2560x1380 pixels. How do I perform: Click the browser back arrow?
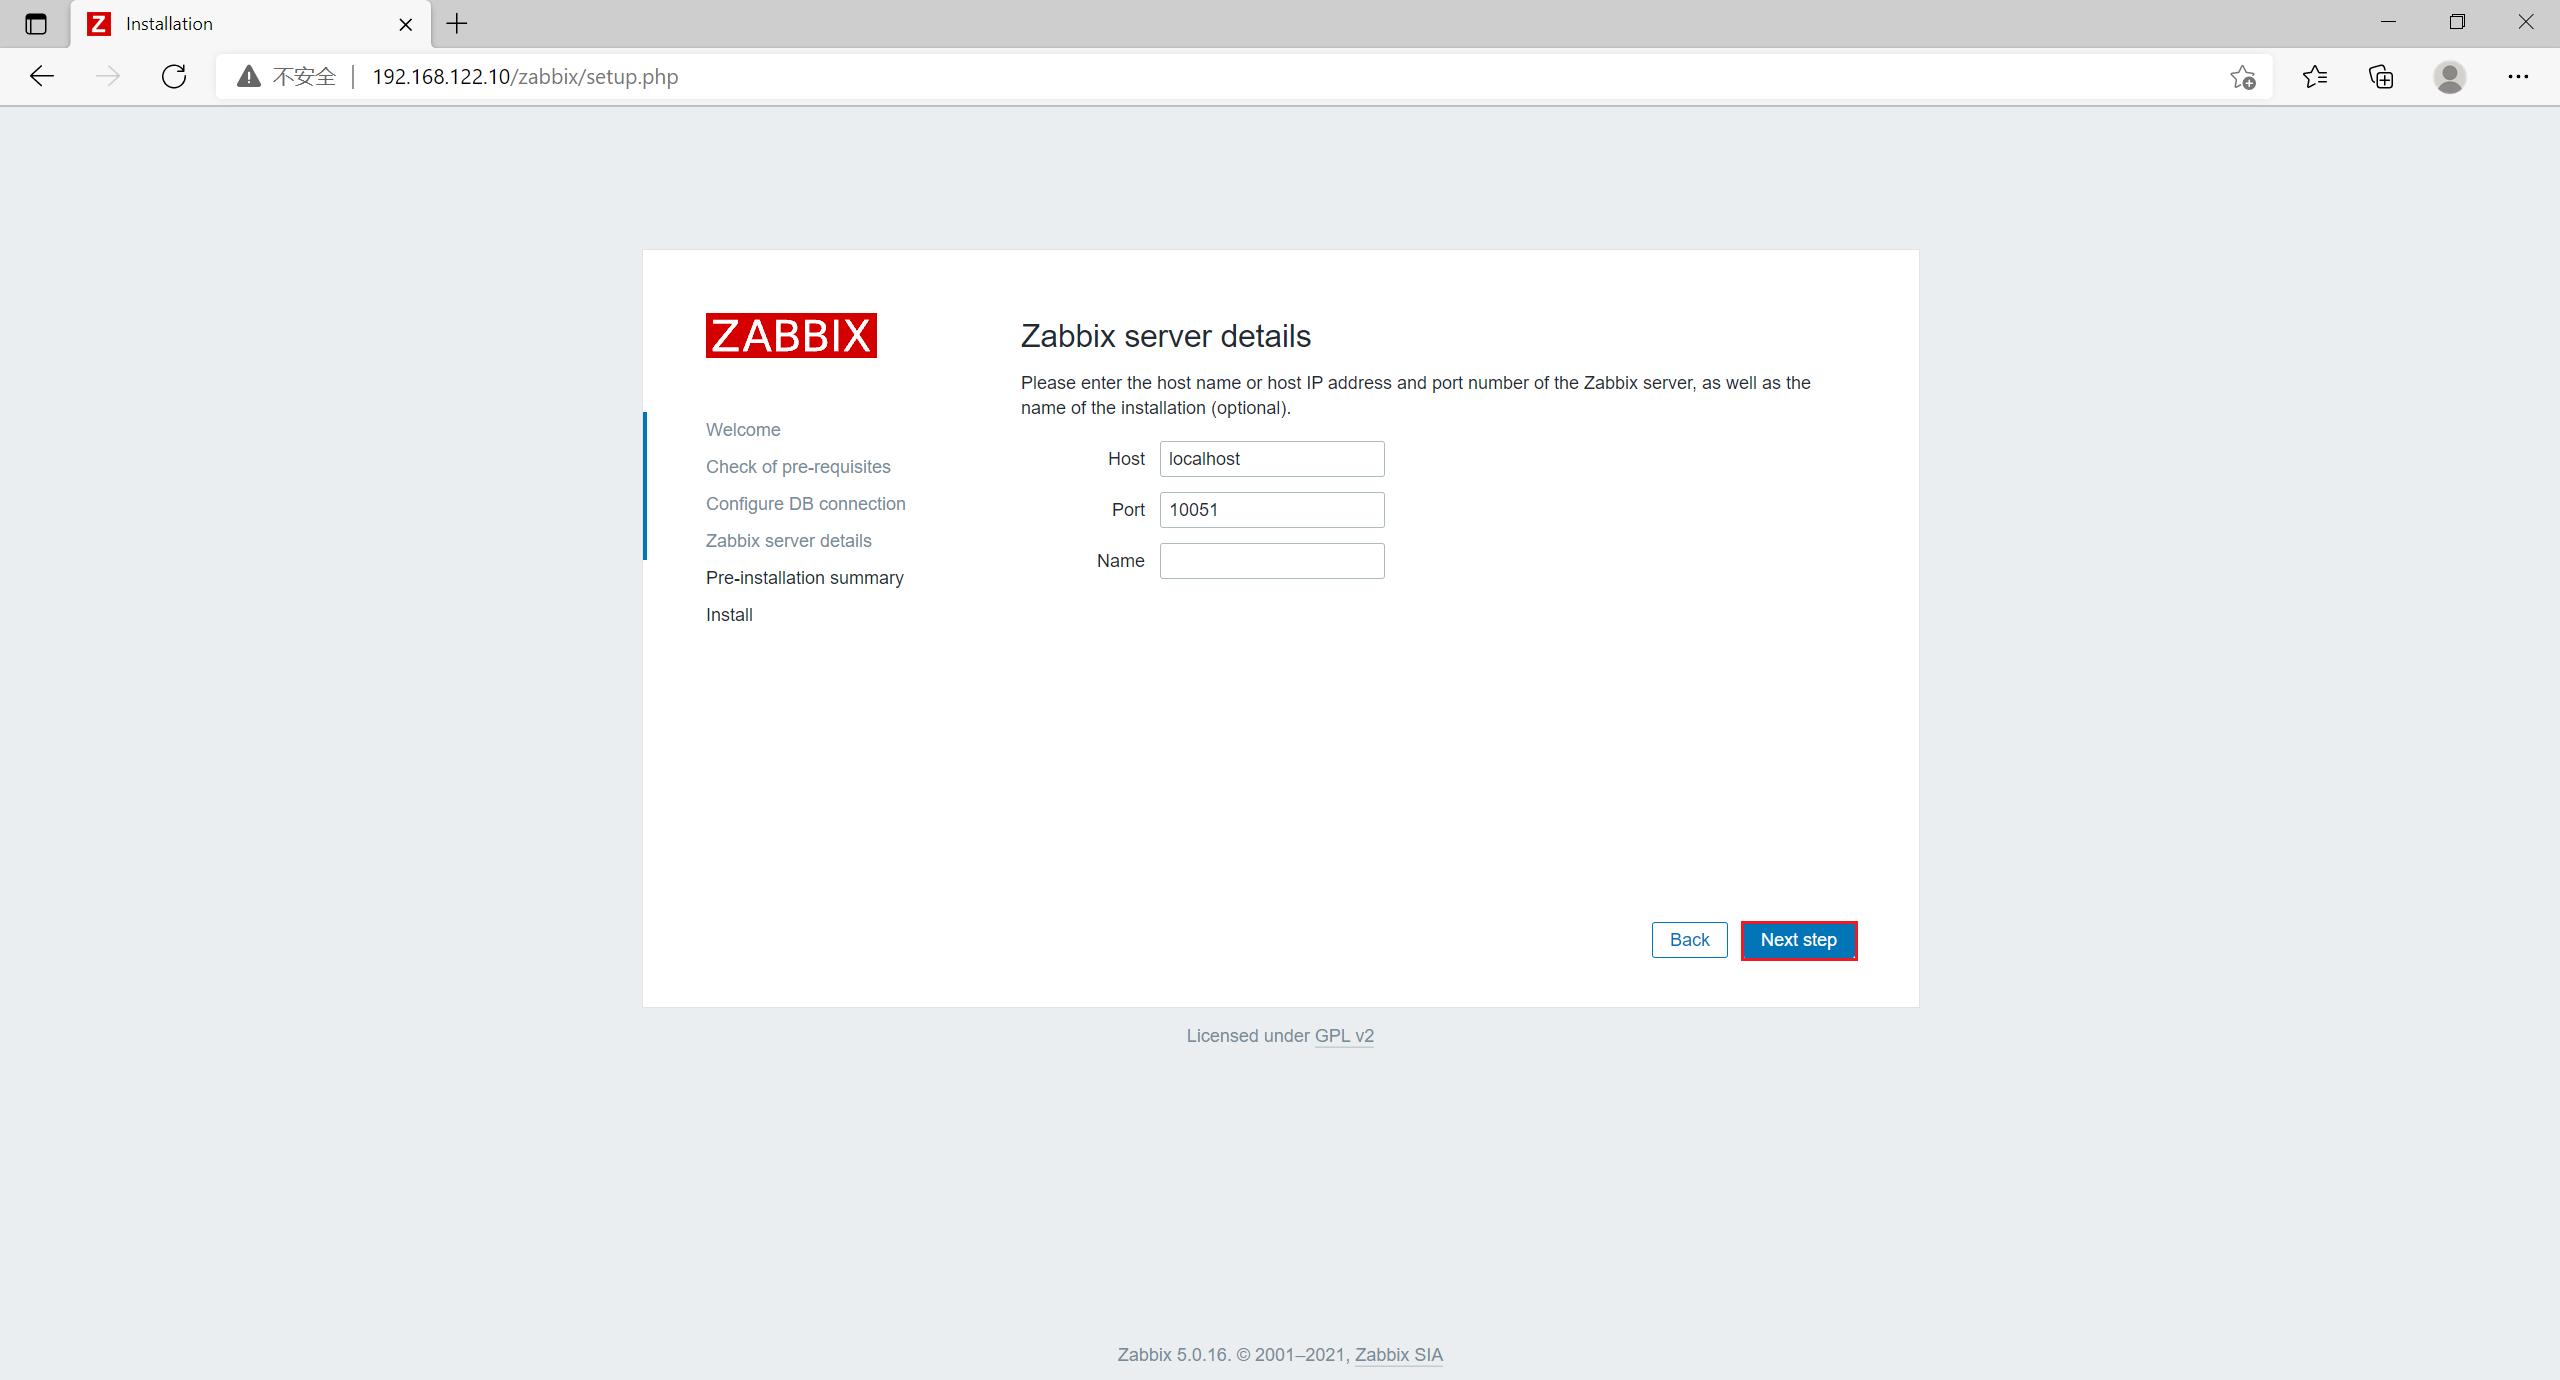[x=42, y=76]
